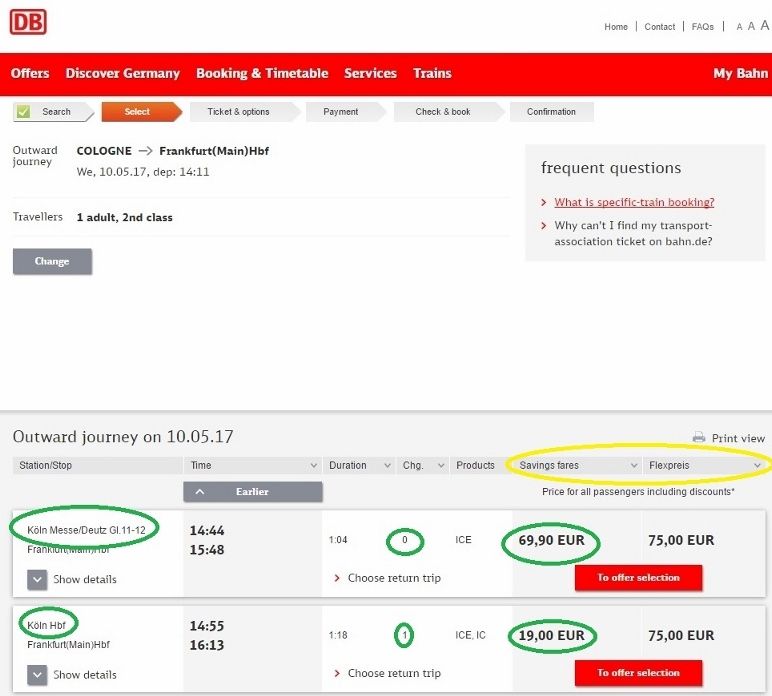This screenshot has width=772, height=696.
Task: Click the 69,90 EUR savings fare
Action: click(551, 540)
